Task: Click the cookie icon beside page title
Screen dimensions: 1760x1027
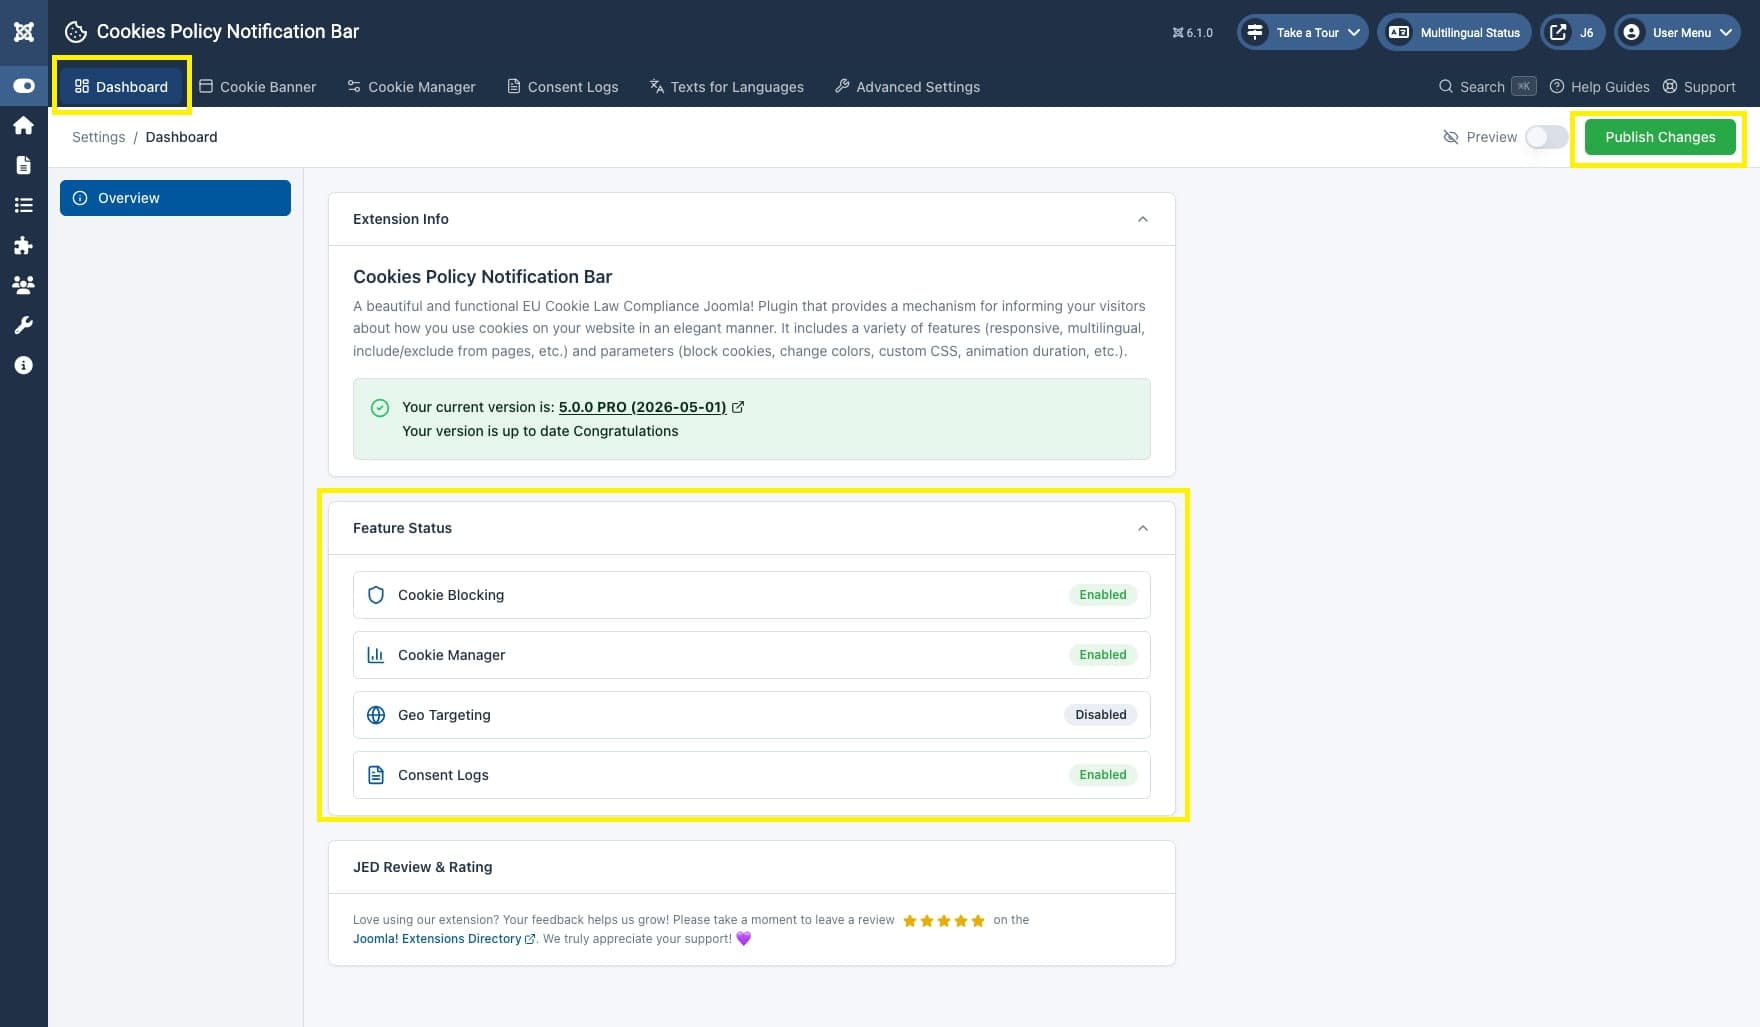Action: click(x=76, y=32)
